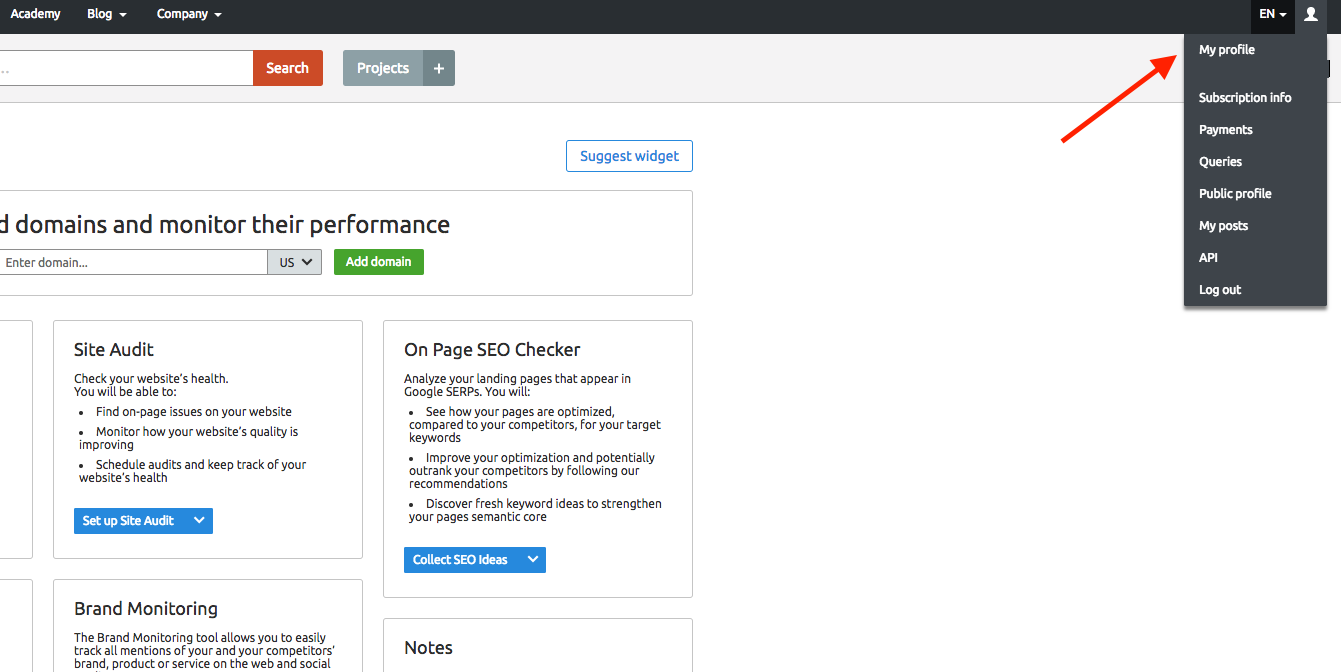Focus the top search input box

click(126, 68)
